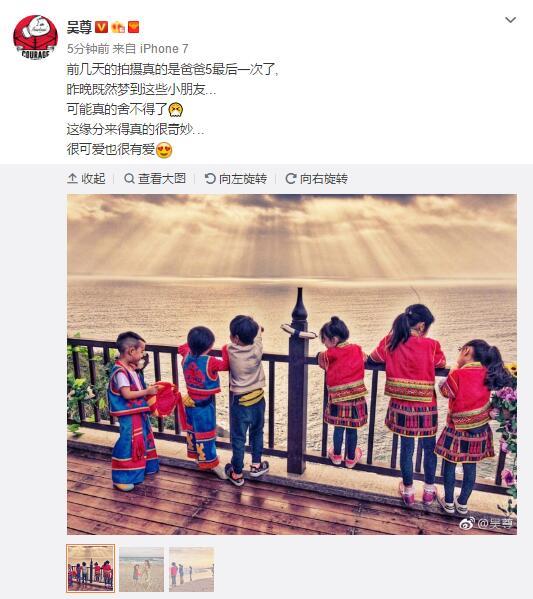This screenshot has width=533, height=599.
Task: Rotate the photo right with 向右旋转
Action: [x=317, y=178]
